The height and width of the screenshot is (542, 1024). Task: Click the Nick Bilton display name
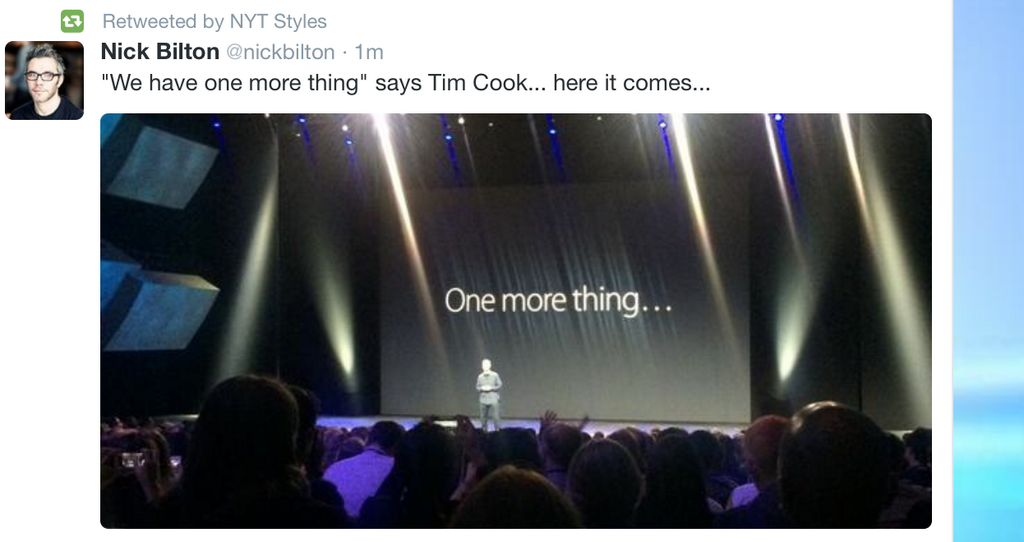click(160, 52)
